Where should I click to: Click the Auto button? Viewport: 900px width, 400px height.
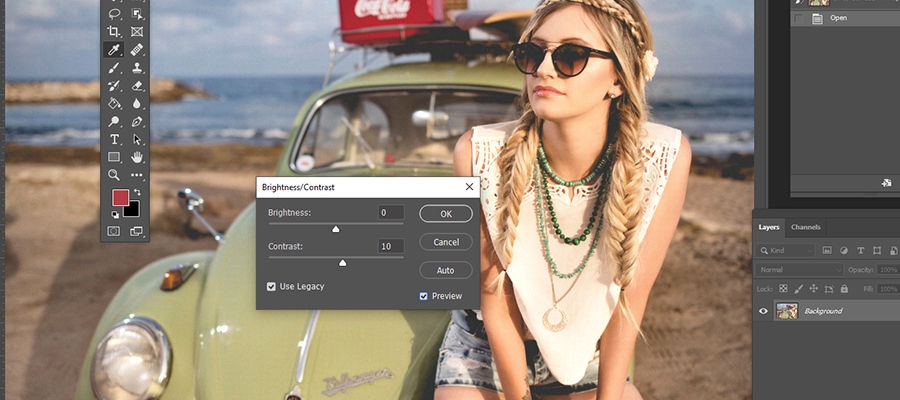[446, 270]
